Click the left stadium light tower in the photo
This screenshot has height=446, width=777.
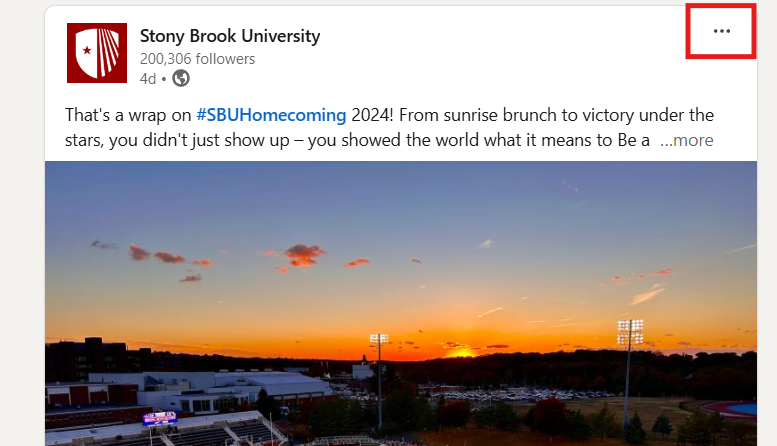(379, 345)
